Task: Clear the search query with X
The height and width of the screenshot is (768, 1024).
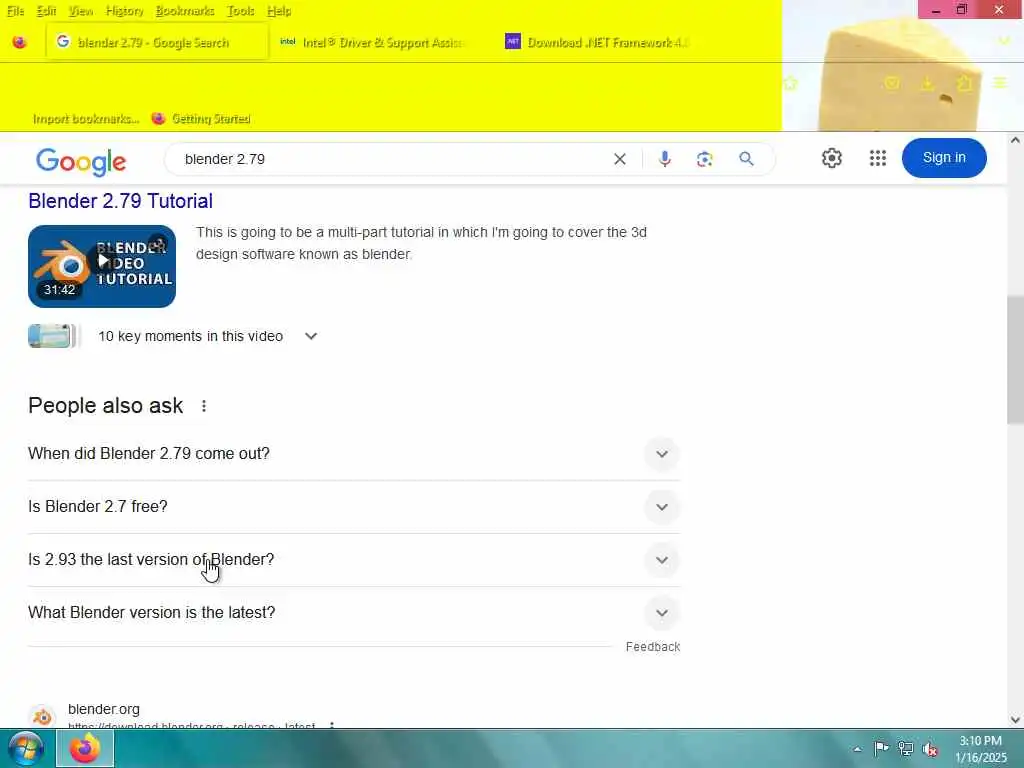Action: [620, 159]
